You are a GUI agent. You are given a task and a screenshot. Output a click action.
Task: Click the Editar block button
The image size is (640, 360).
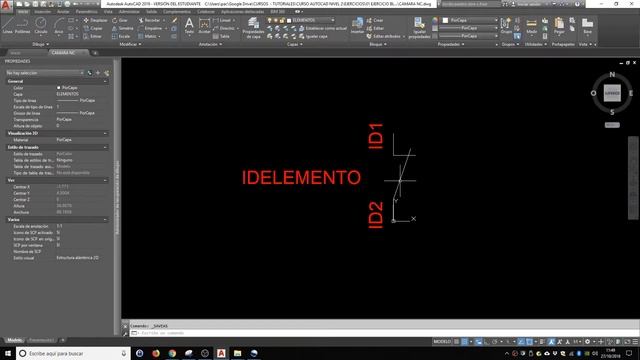(375, 28)
